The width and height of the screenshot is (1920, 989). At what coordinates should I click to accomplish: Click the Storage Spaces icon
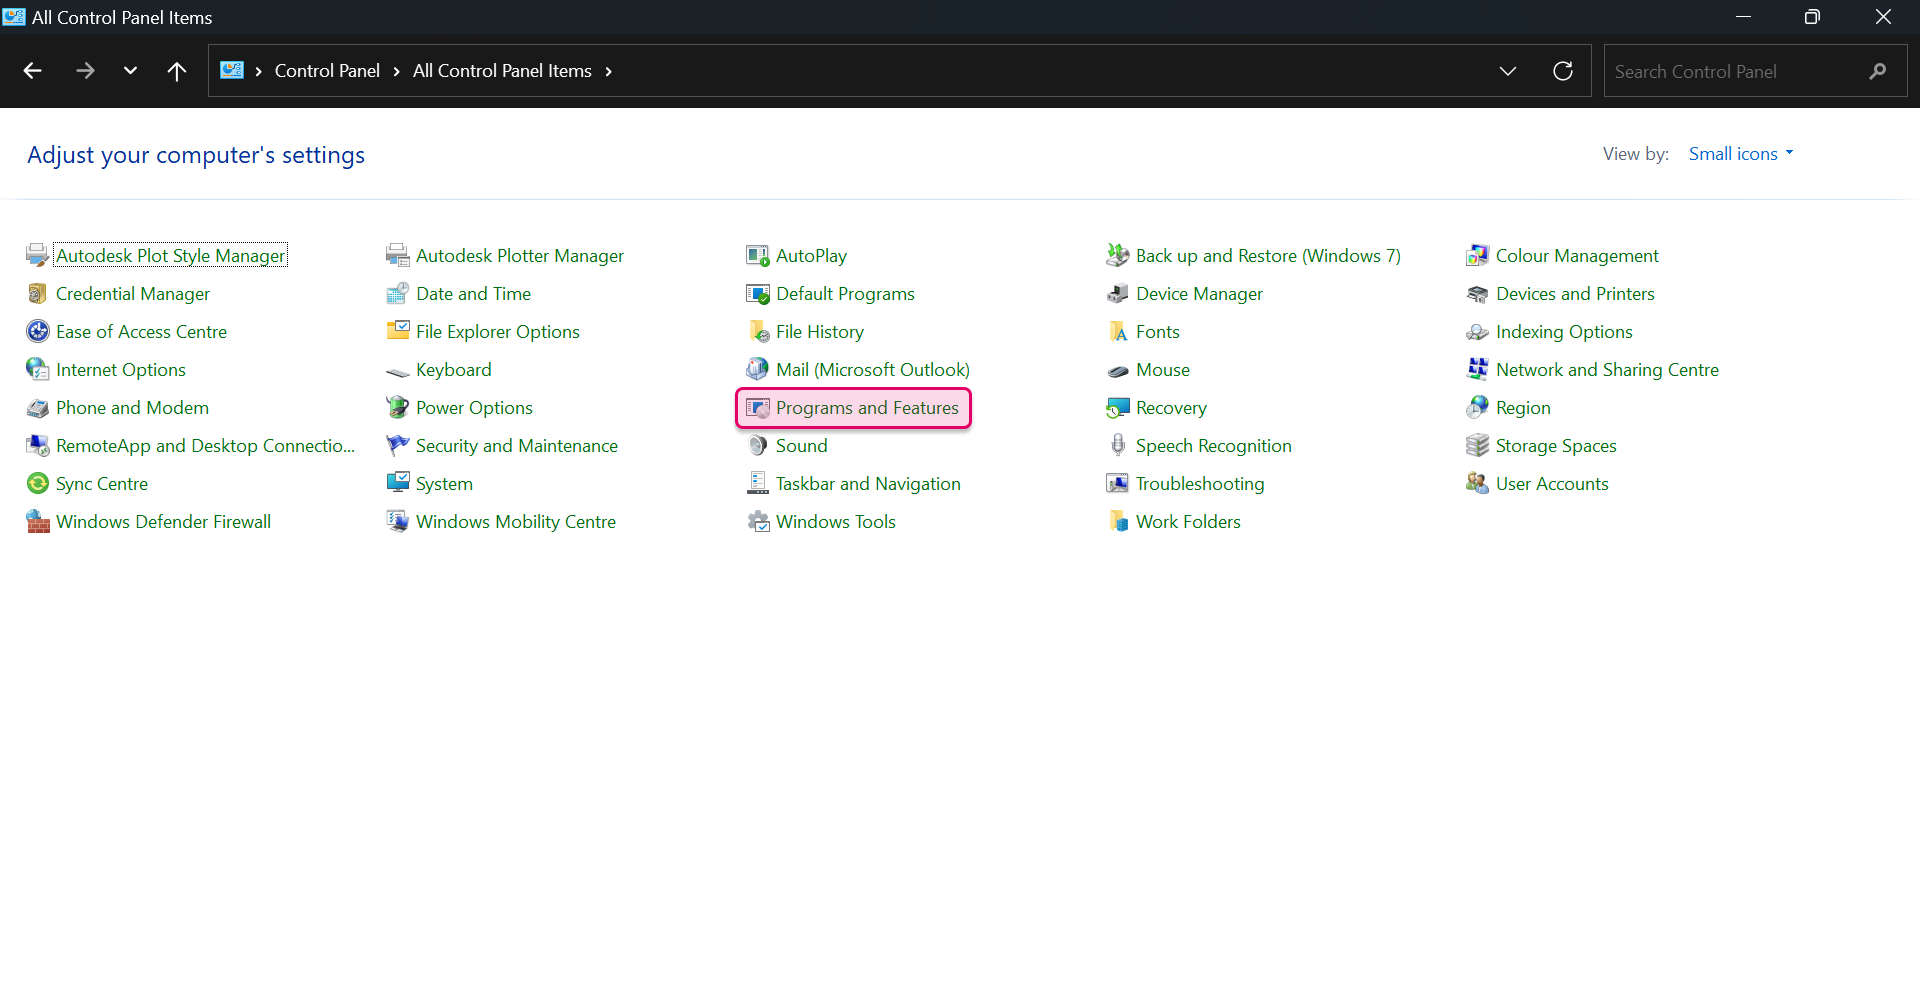tap(1478, 446)
